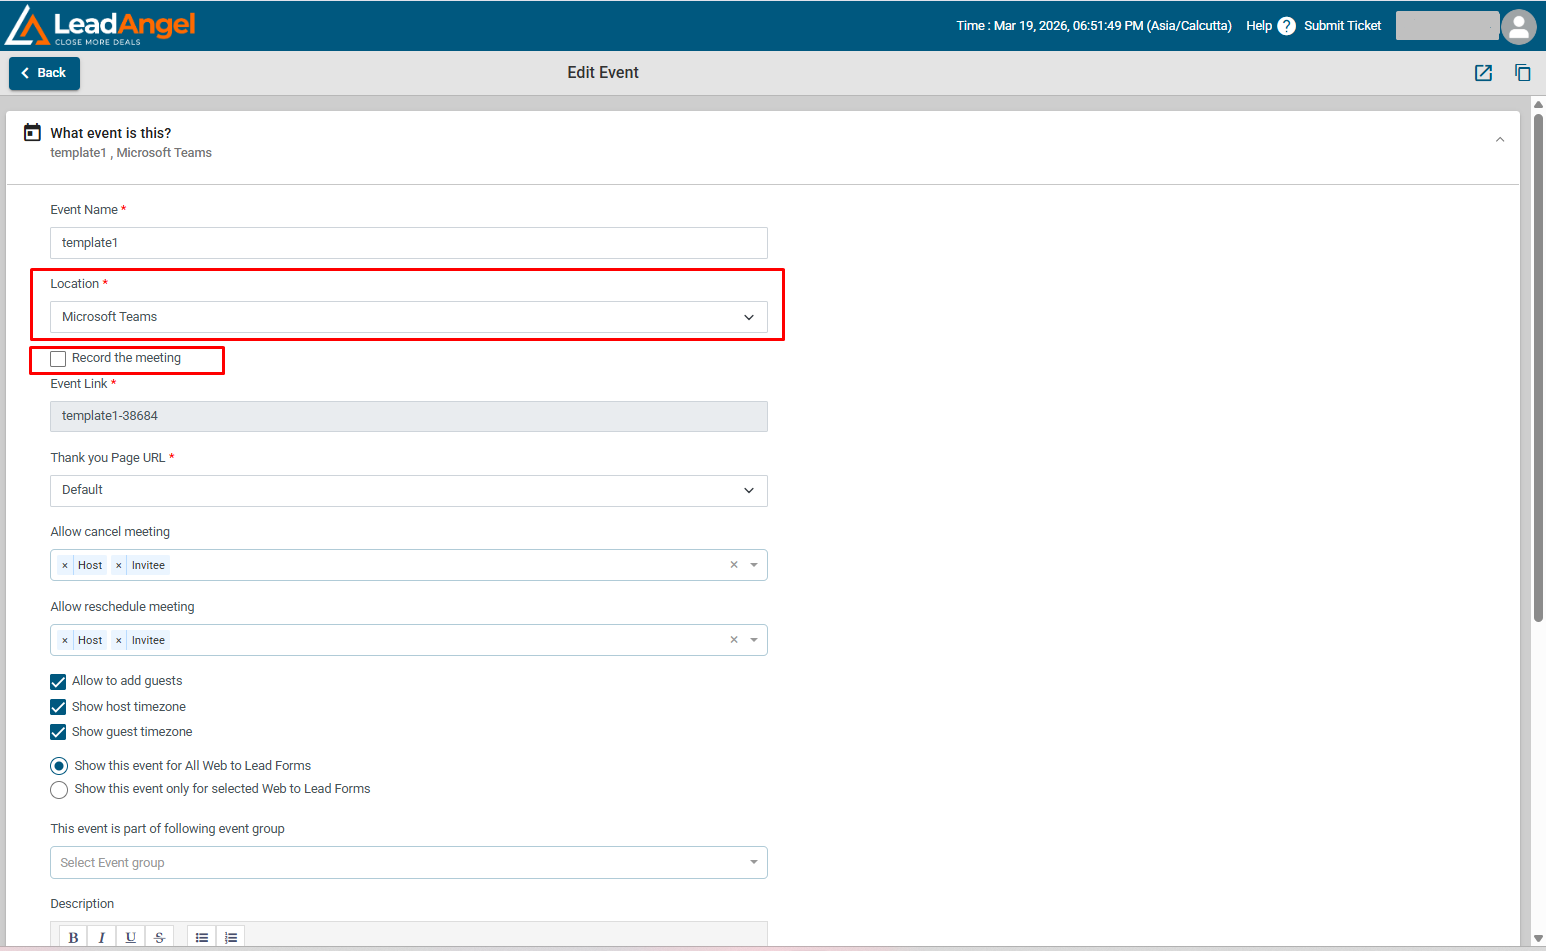Click the Edit Event page title

(x=603, y=73)
